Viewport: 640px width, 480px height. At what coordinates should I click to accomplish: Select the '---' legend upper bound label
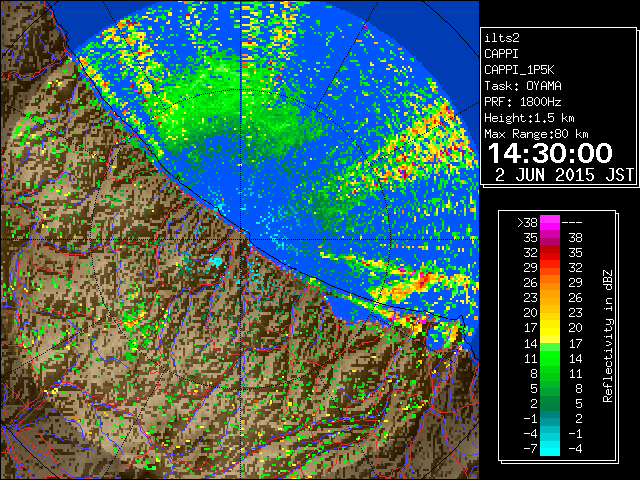(x=572, y=222)
